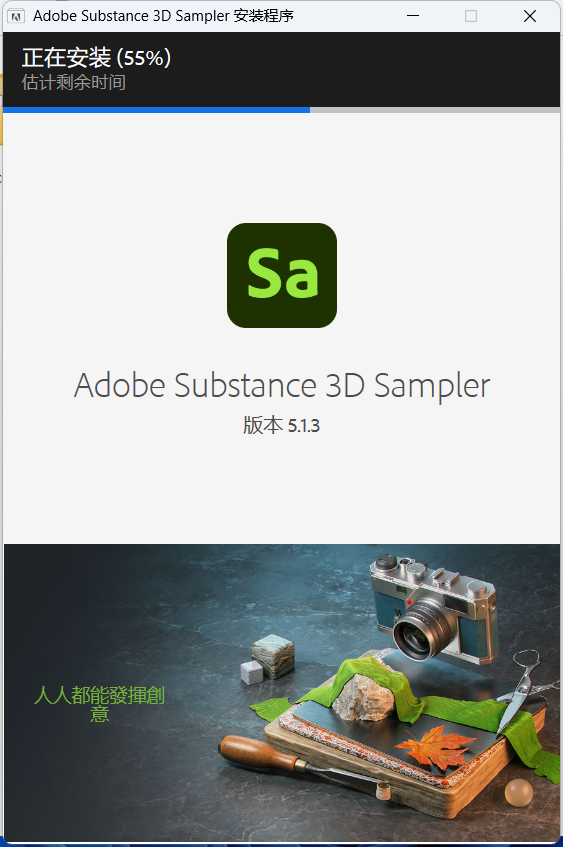
Task: Click the blue filled portion of progress bar
Action: point(157,110)
